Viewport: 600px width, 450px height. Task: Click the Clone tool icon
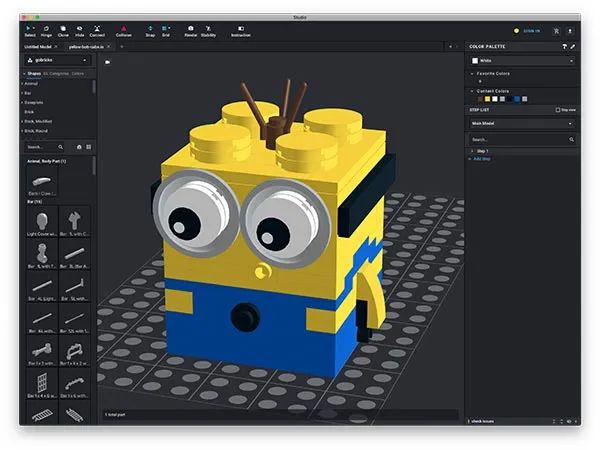(63, 31)
